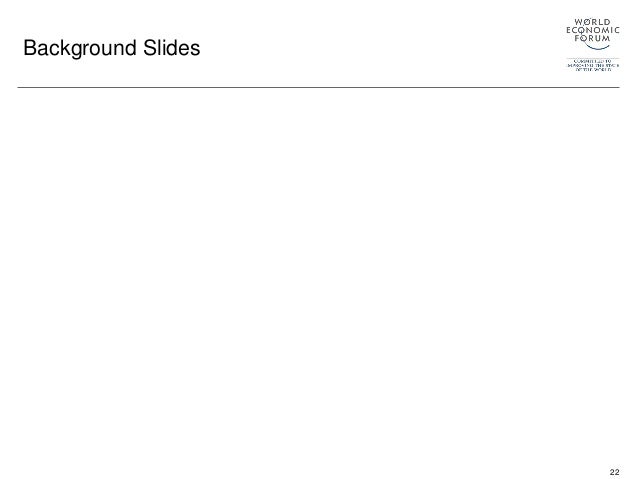Click the slide number 22
Viewport: 638px width, 479px height.
coord(614,472)
